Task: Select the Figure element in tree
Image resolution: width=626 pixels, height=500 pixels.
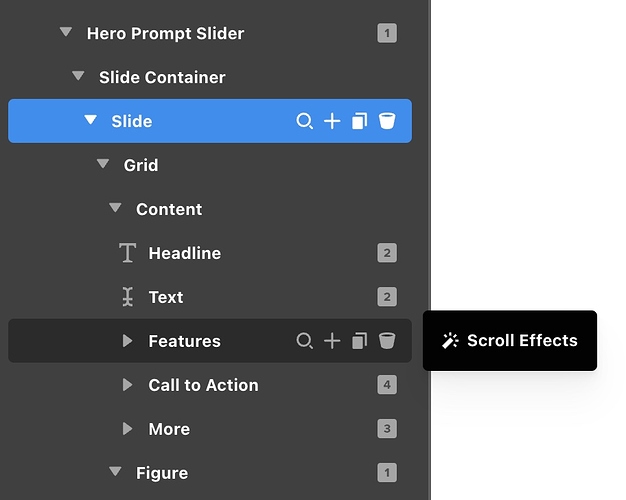Action: (161, 473)
